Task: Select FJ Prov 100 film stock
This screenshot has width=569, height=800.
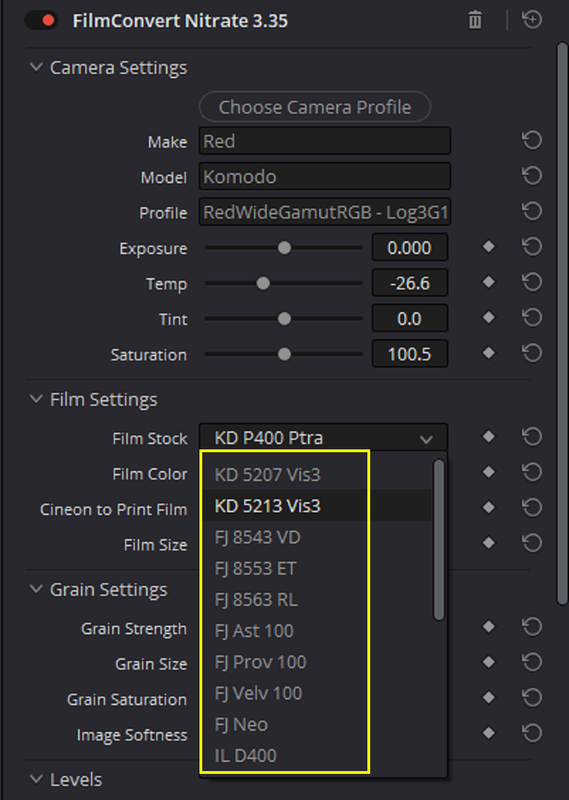Action: pyautogui.click(x=316, y=662)
